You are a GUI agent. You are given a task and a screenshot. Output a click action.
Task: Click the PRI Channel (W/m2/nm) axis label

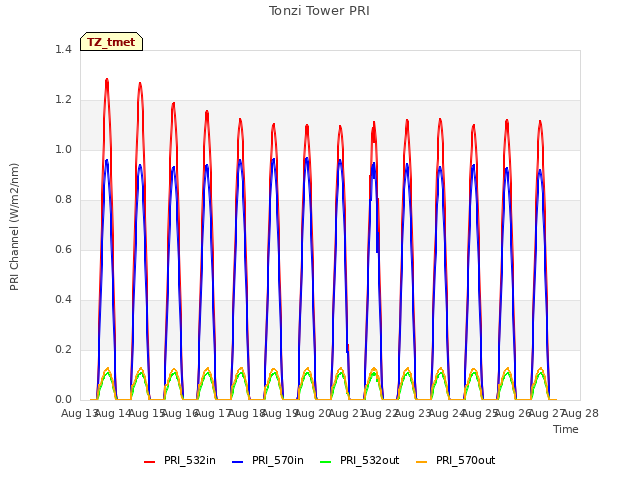pyautogui.click(x=14, y=227)
